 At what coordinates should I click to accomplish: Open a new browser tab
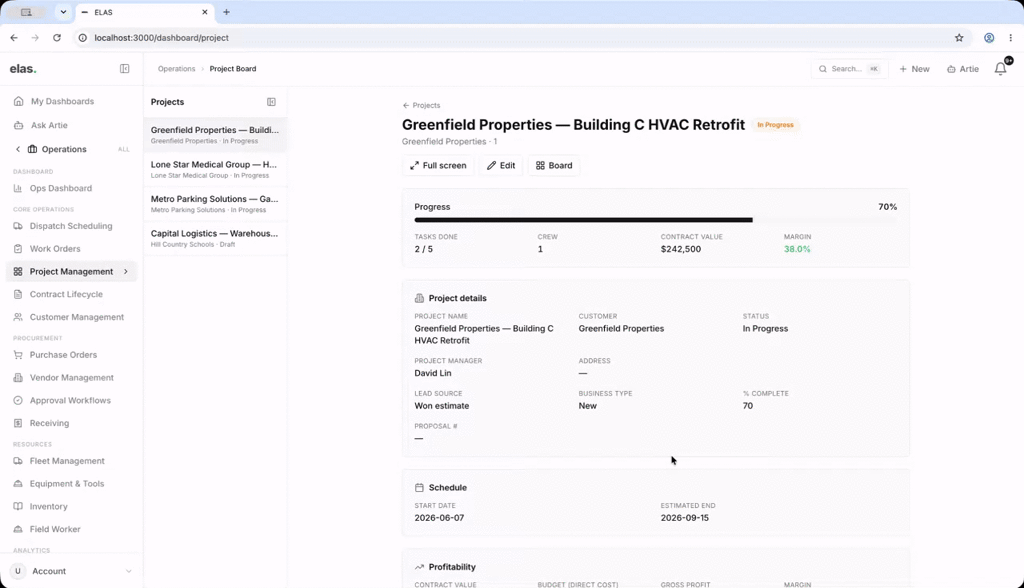click(x=227, y=12)
